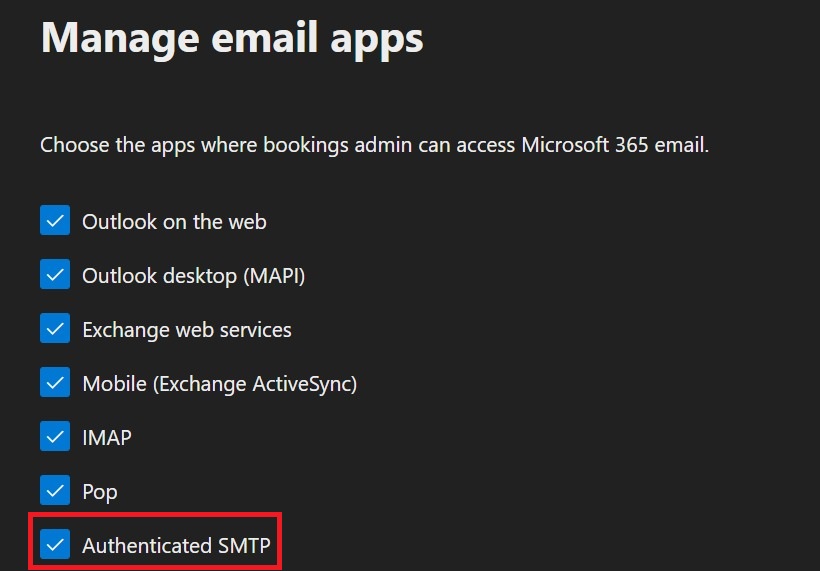
Task: Toggle the Exchange web services checkbox
Action: 55,329
